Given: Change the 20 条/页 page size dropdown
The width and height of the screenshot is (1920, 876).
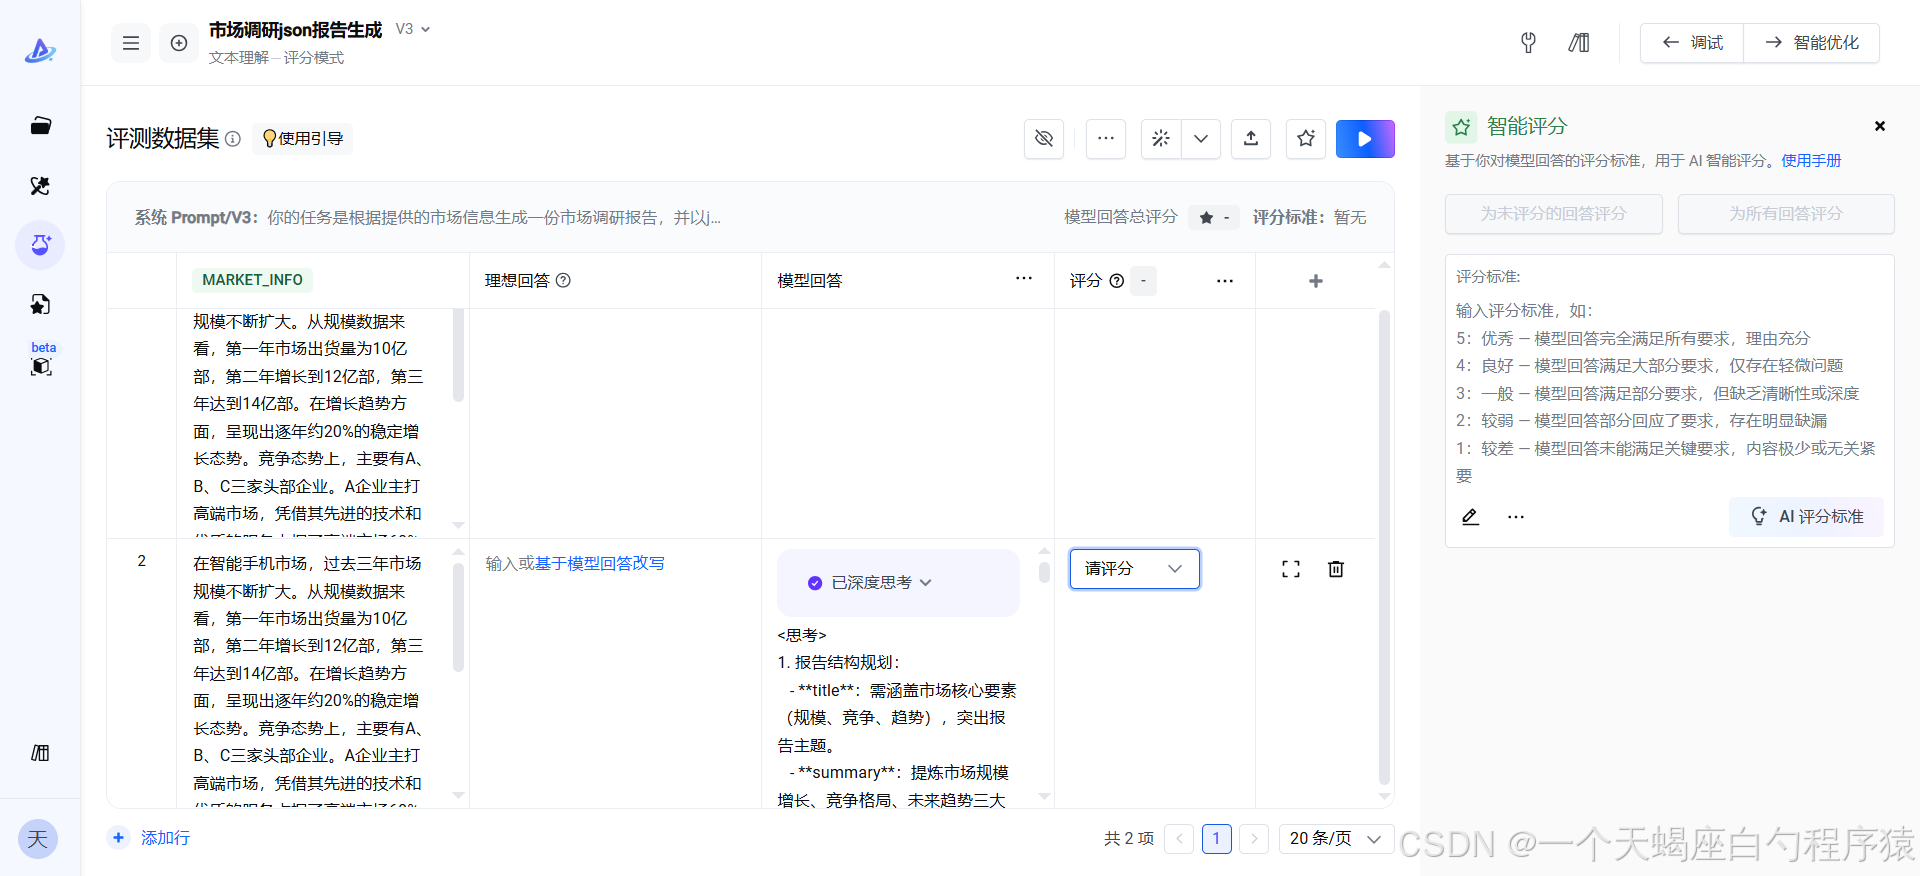Looking at the screenshot, I should pyautogui.click(x=1335, y=838).
